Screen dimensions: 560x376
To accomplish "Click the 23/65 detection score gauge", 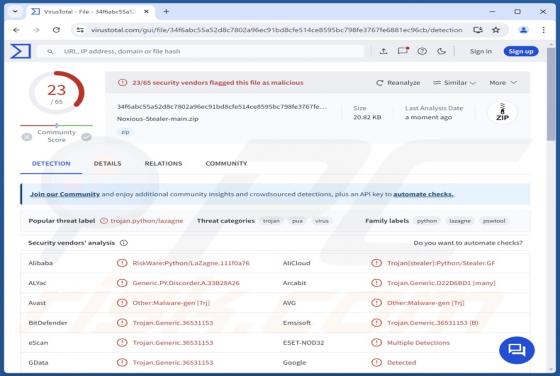I will (56, 92).
